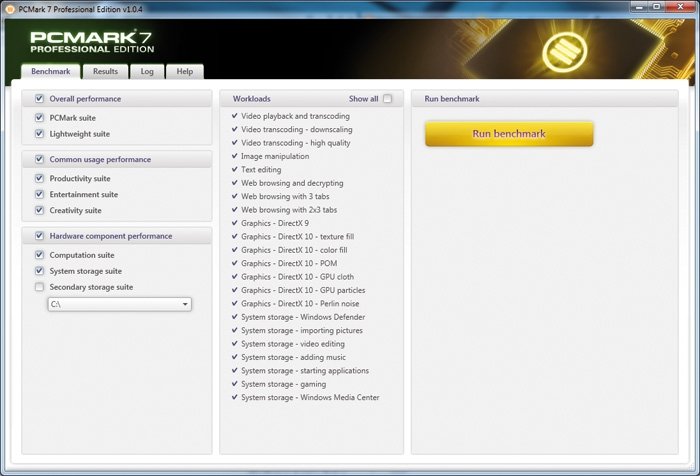Click the PCMark 7 title bar app icon

pos(10,9)
